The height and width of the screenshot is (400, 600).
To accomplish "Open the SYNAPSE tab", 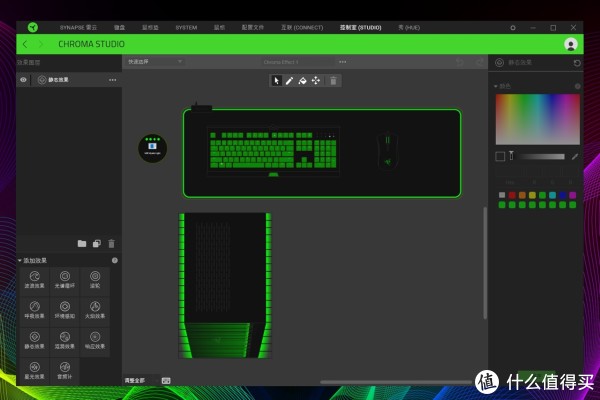I will pos(78,28).
